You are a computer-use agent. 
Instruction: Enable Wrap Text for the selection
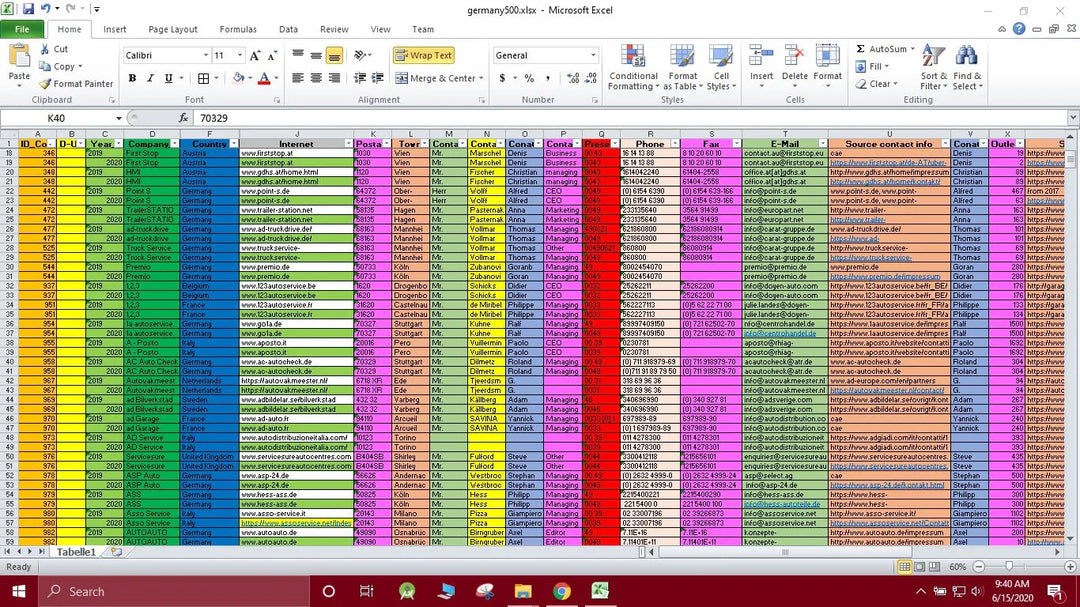coord(424,55)
